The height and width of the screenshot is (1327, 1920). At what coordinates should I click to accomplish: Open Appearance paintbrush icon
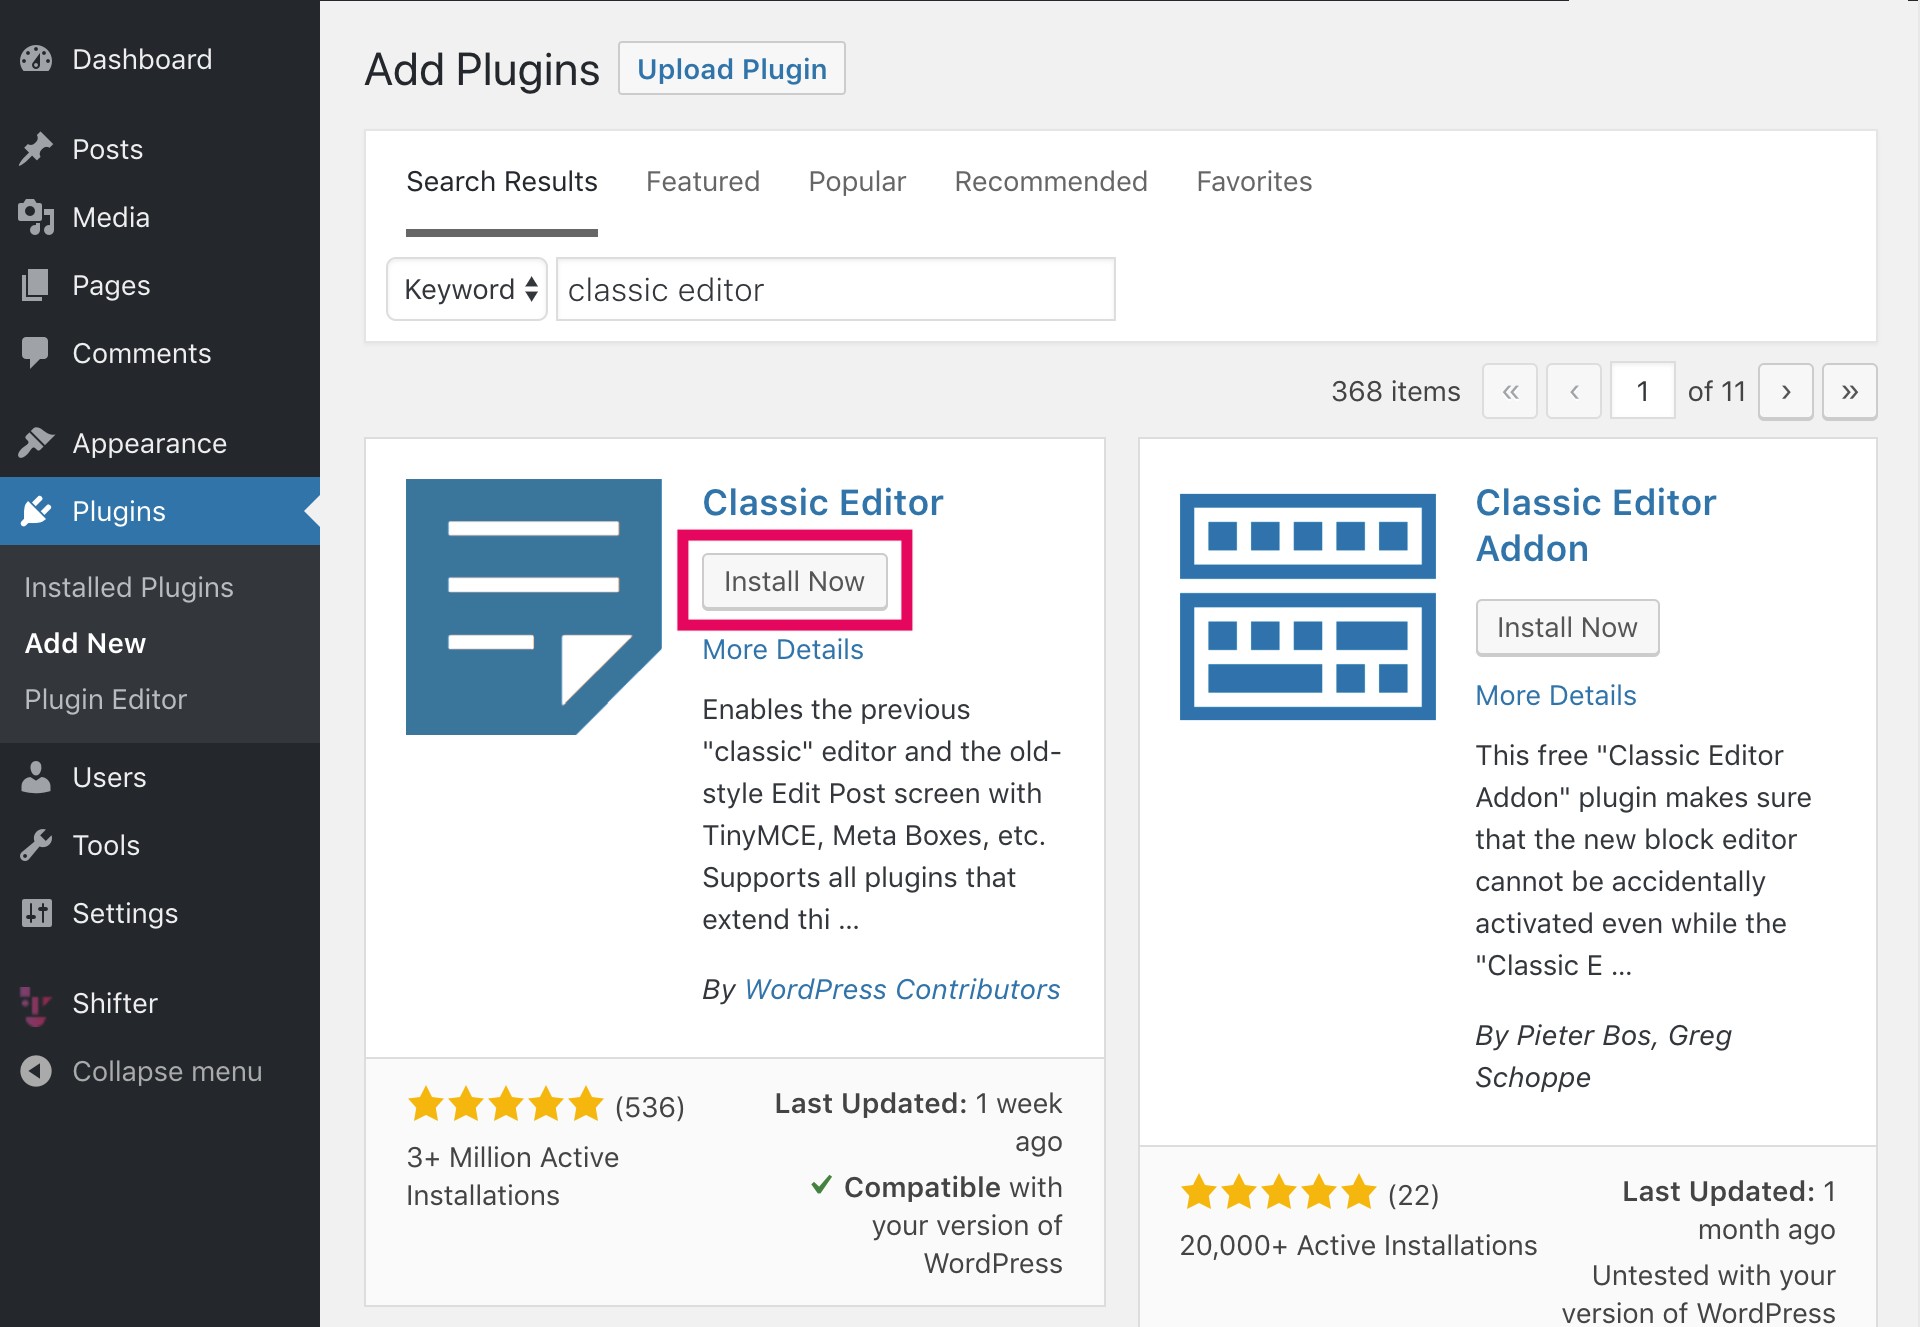[36, 443]
